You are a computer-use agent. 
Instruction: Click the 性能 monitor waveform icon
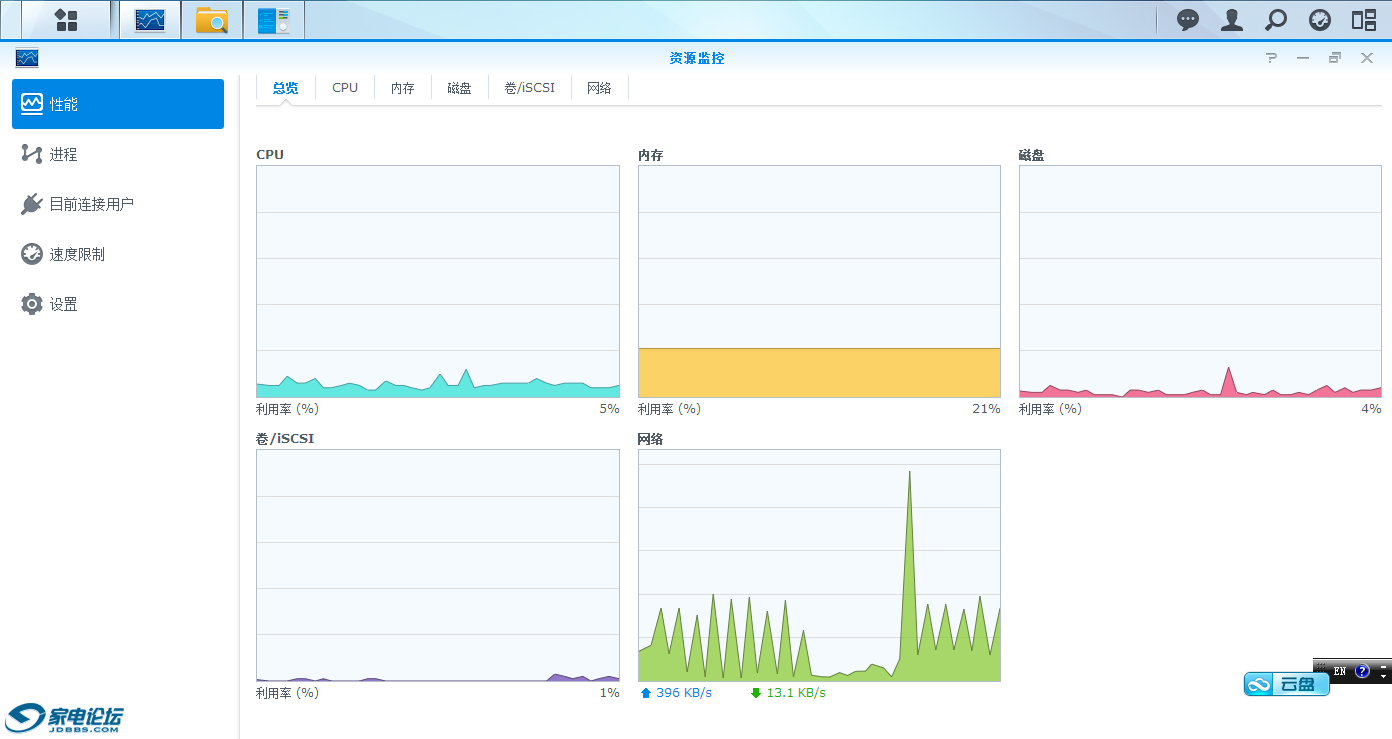32,104
